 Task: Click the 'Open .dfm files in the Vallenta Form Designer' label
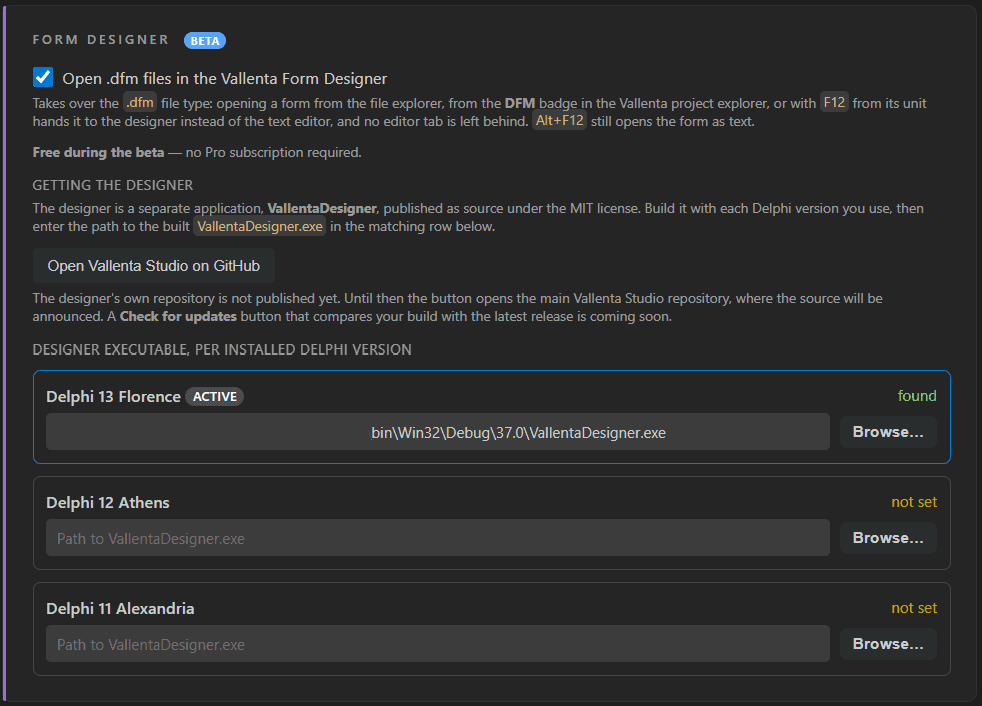click(225, 79)
